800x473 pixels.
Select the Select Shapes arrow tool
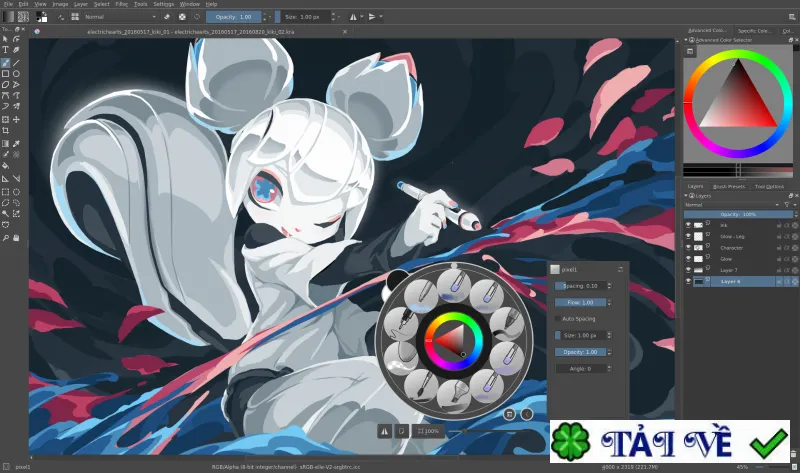pyautogui.click(x=5, y=39)
